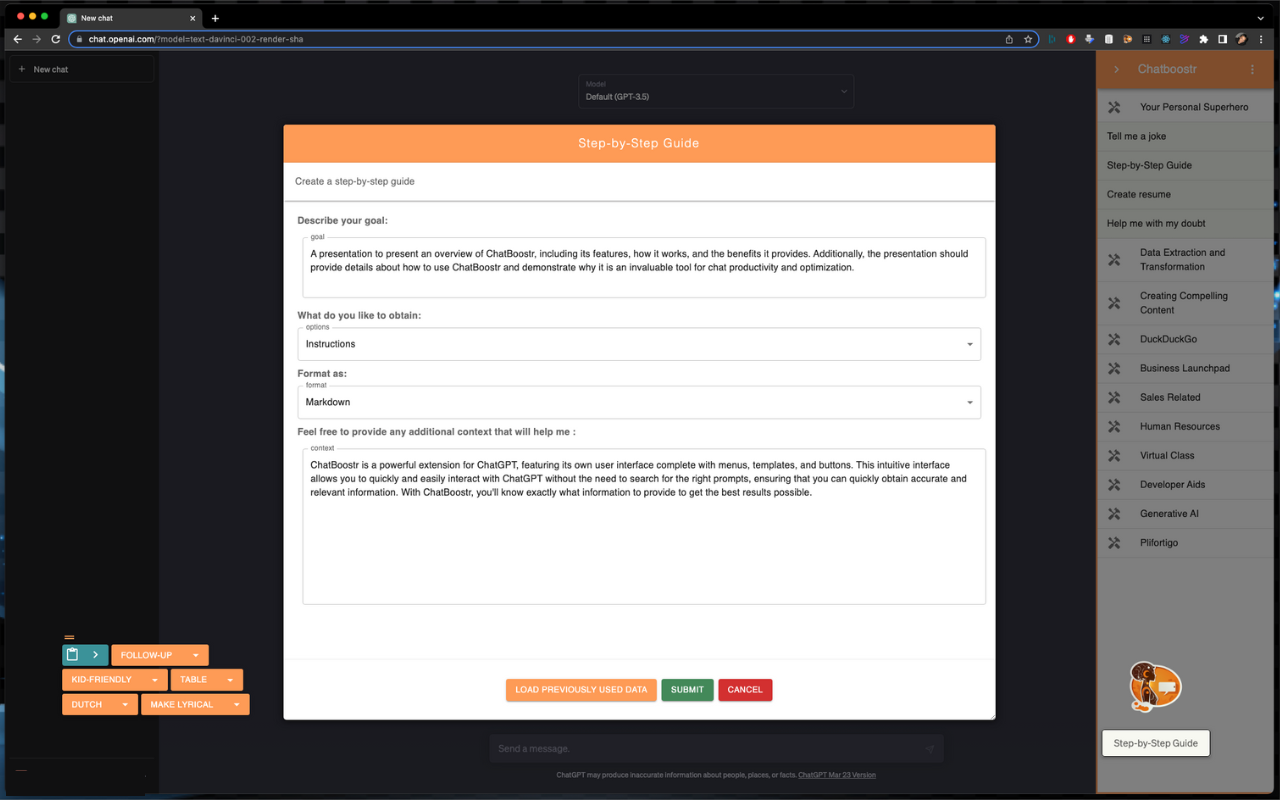Select 'Help me with my doubt' template
The height and width of the screenshot is (800, 1280).
[1185, 223]
